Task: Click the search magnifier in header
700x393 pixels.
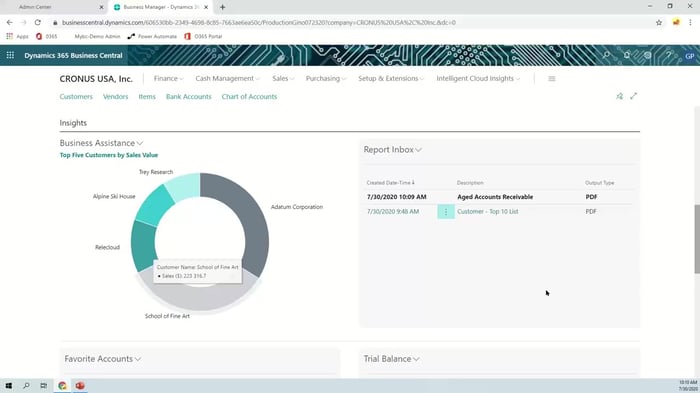Action: pyautogui.click(x=606, y=55)
